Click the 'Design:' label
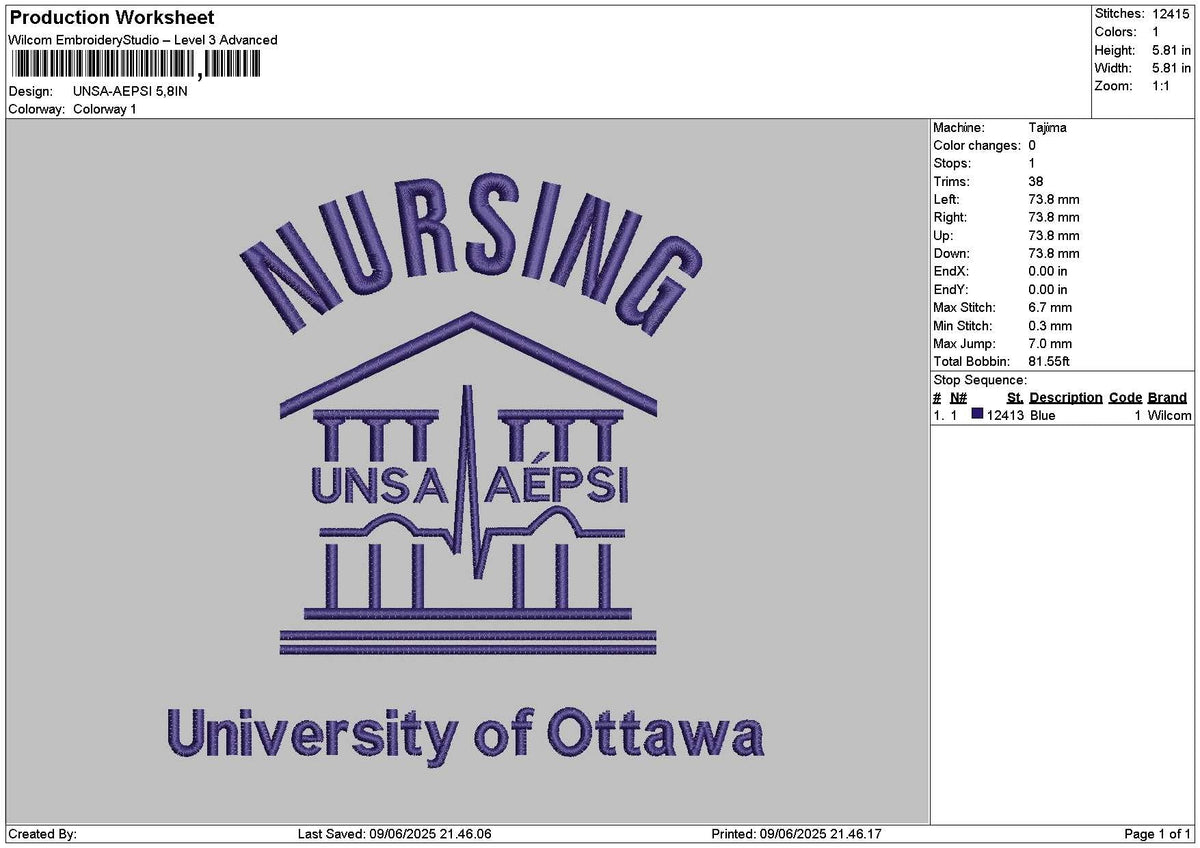The width and height of the screenshot is (1200, 848). 29,91
